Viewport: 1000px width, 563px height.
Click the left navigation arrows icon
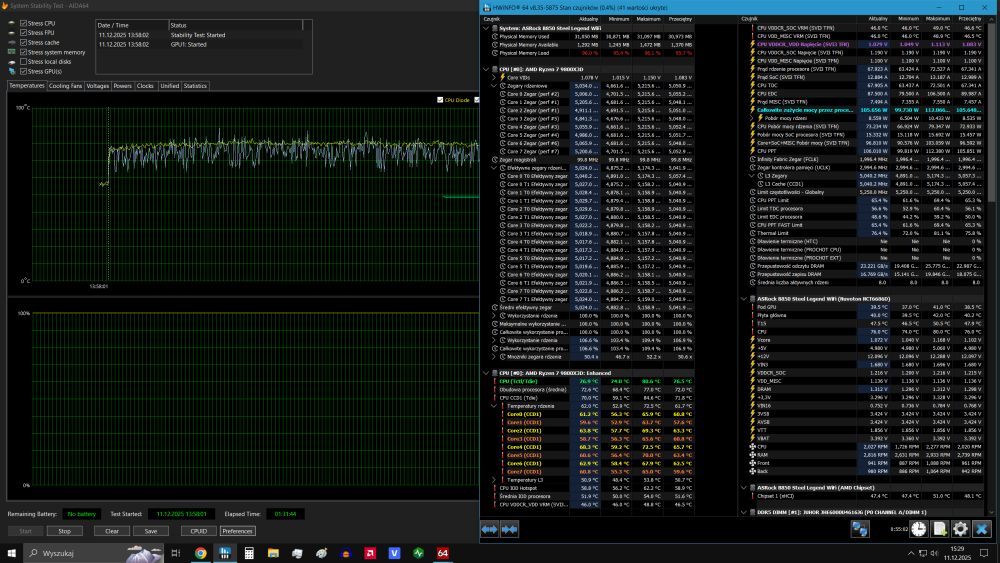(x=491, y=528)
